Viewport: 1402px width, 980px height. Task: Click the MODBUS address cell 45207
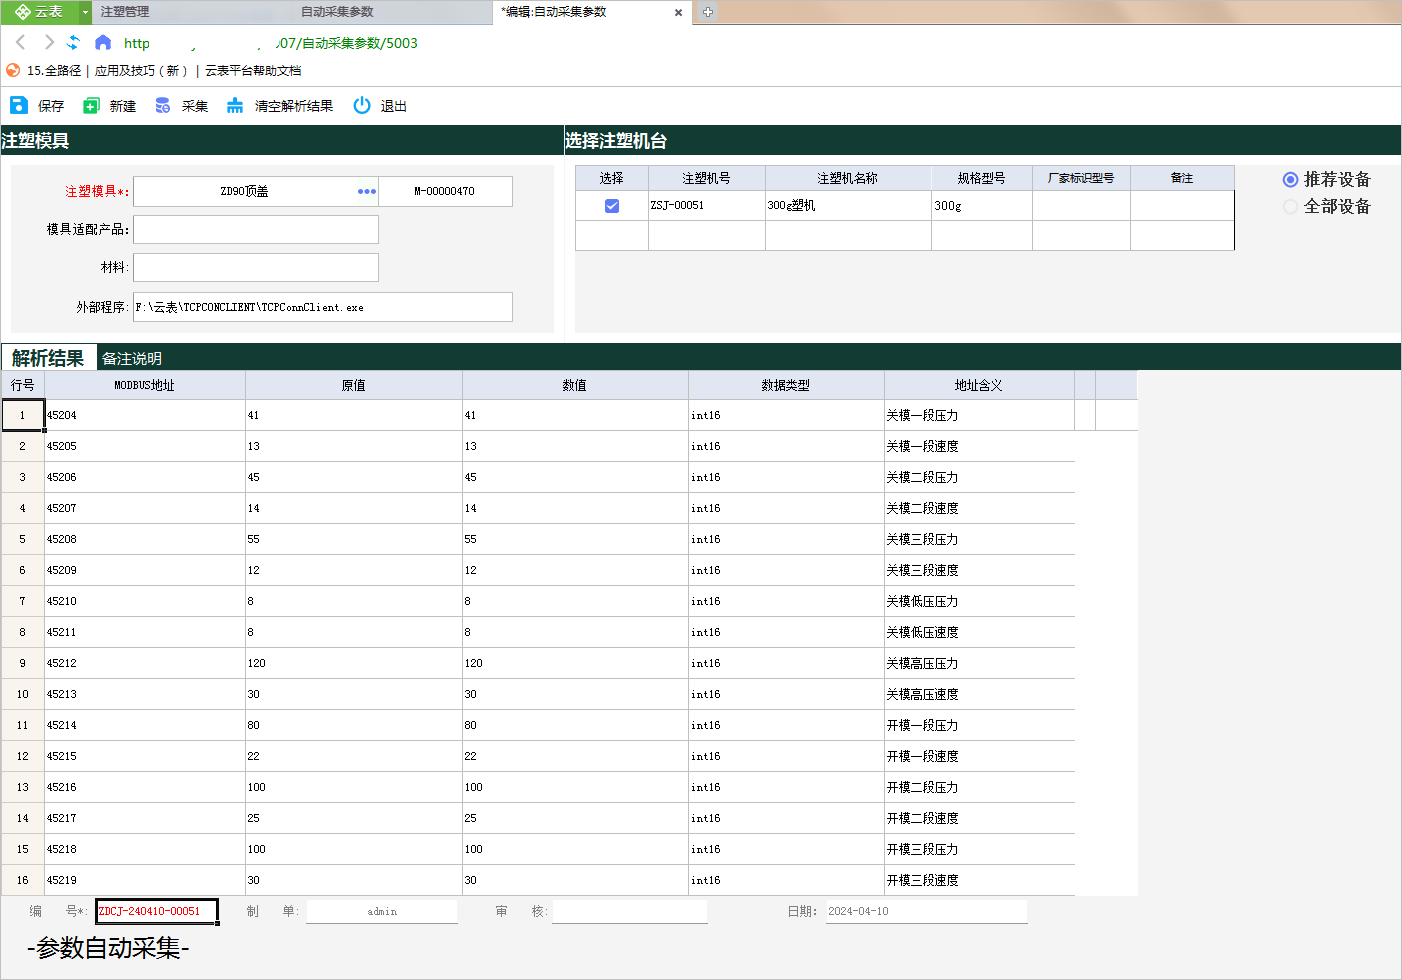144,508
